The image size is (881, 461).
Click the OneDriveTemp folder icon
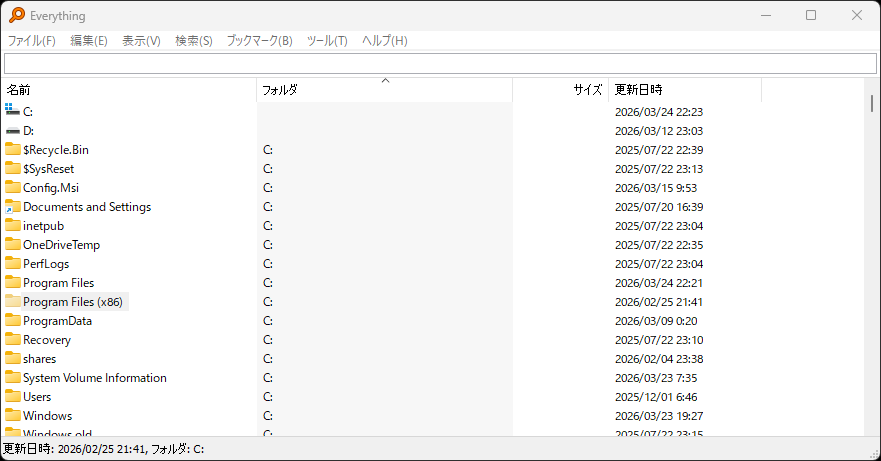click(12, 244)
